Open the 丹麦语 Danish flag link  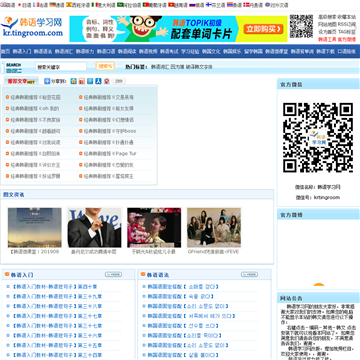253,5
